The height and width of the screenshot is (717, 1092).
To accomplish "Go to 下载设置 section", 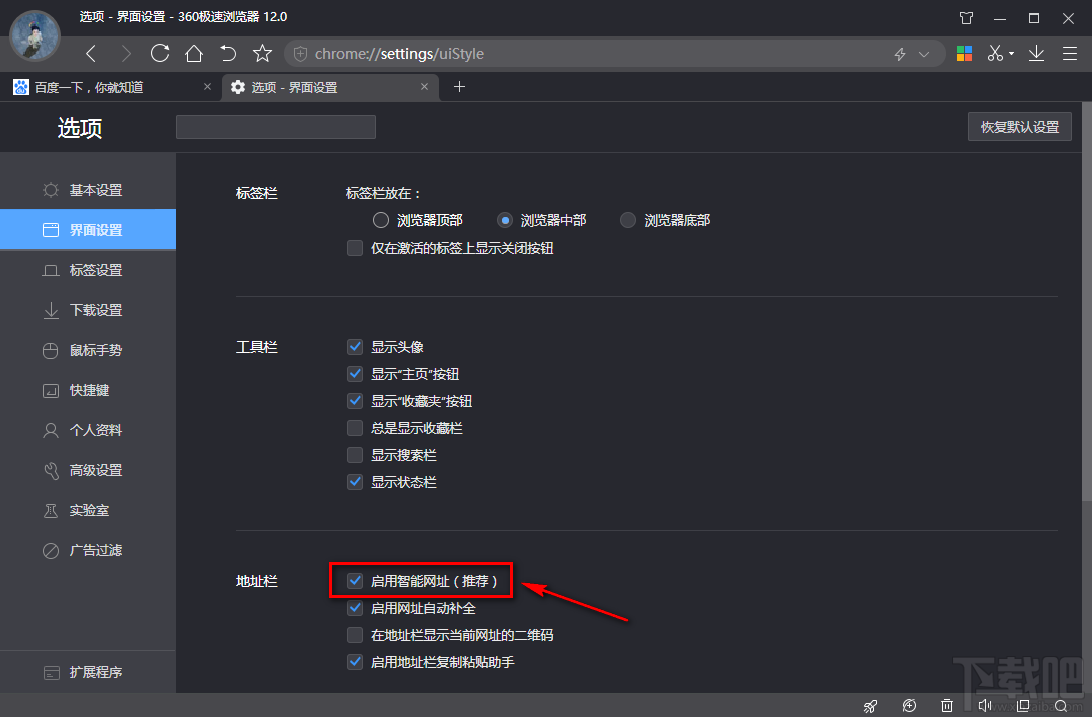I will [x=88, y=310].
